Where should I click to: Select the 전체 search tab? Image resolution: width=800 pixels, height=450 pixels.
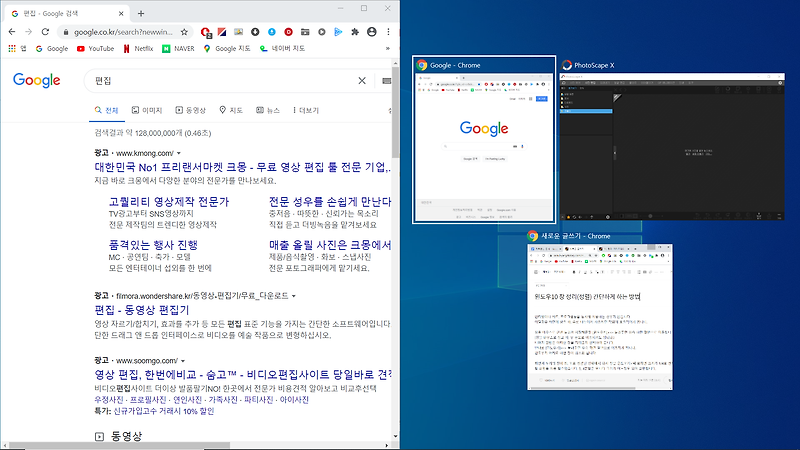(107, 110)
